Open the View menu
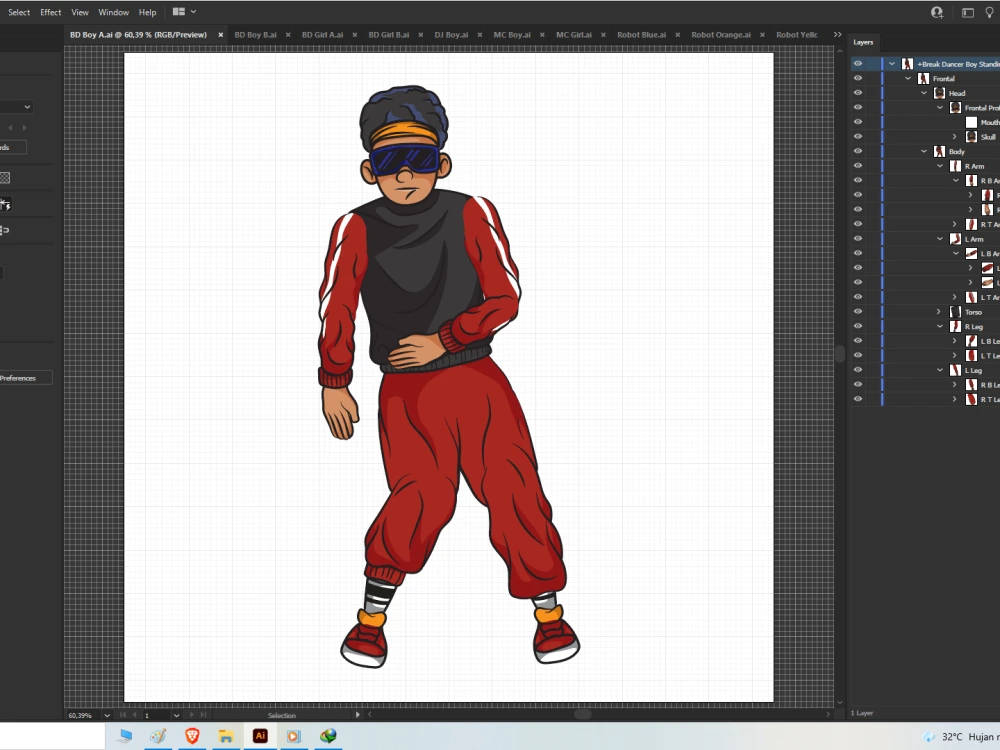The height and width of the screenshot is (750, 1000). tap(80, 12)
